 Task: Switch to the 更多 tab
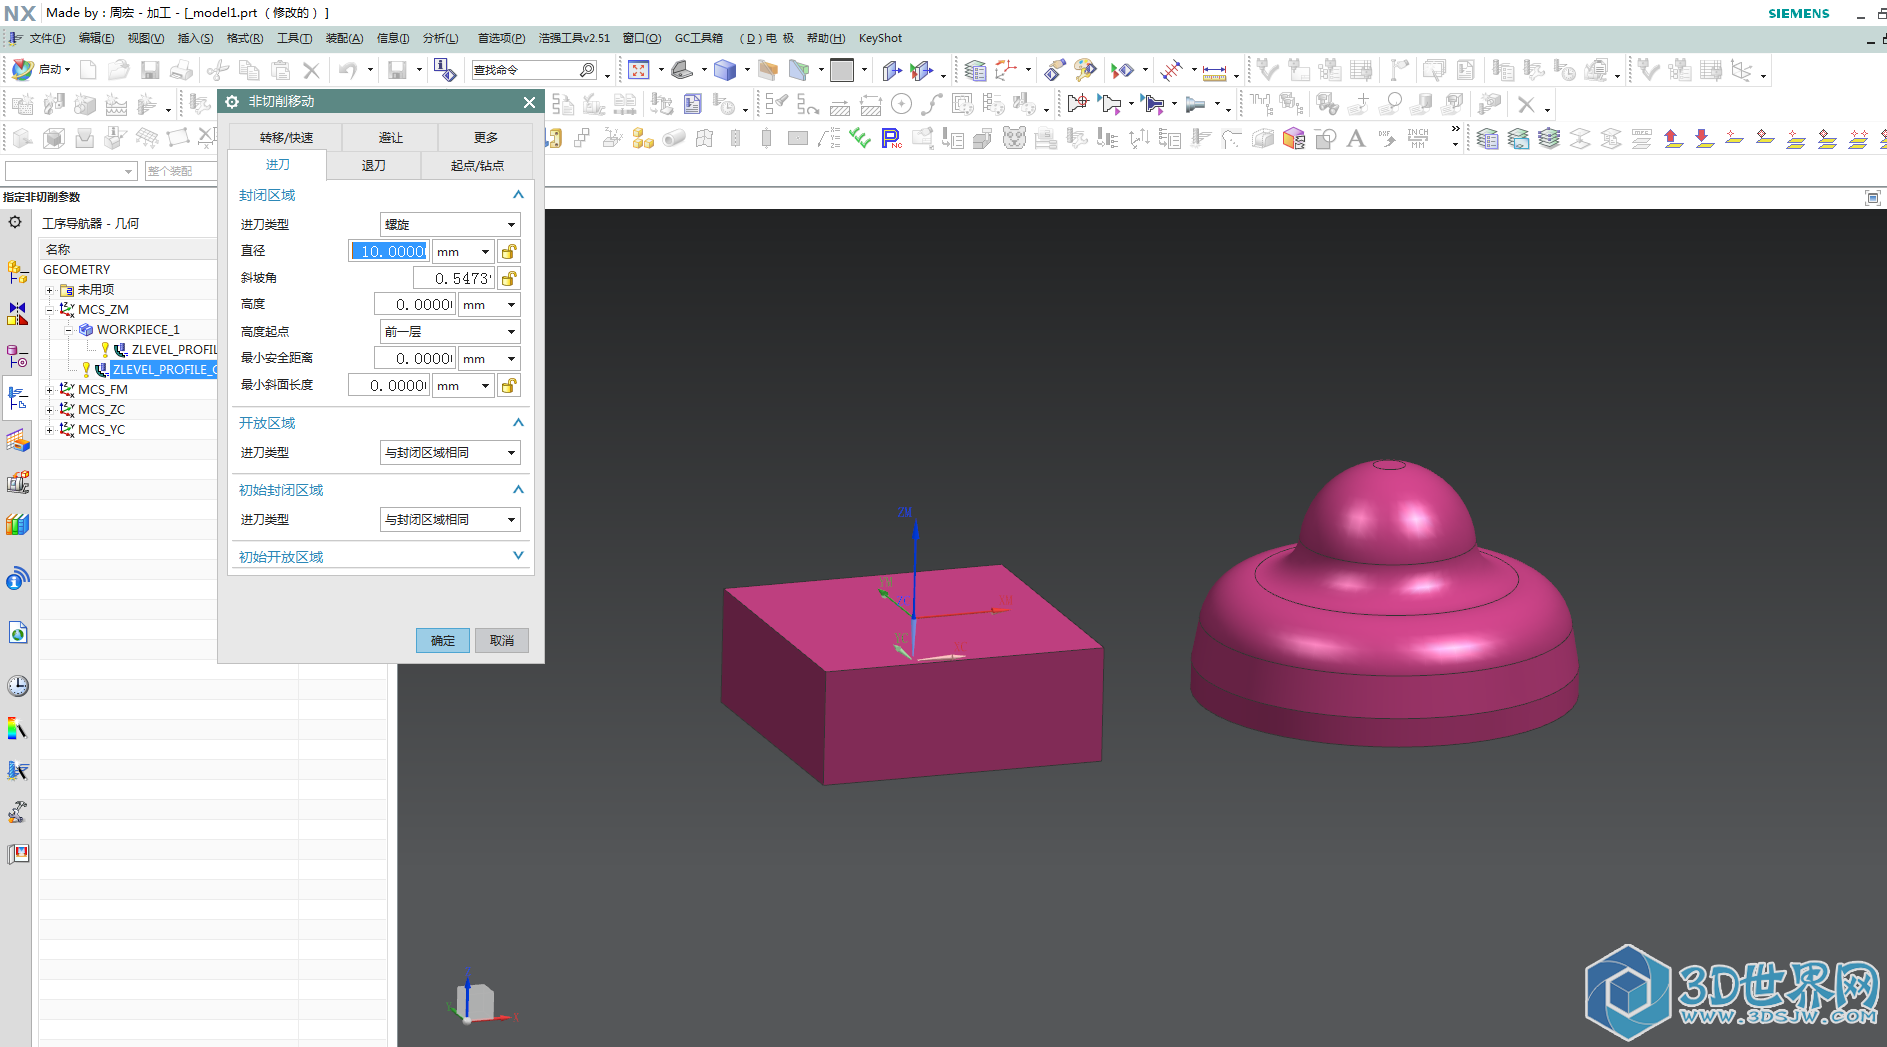[486, 138]
